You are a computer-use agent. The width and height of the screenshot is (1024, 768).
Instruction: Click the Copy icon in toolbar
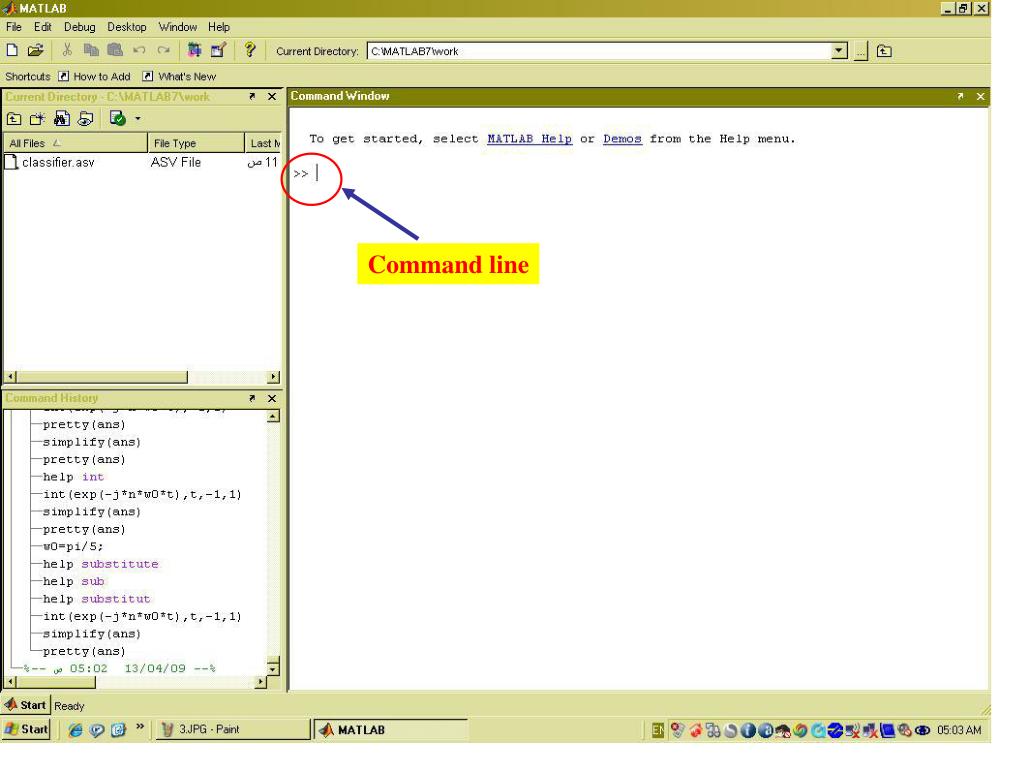click(91, 50)
